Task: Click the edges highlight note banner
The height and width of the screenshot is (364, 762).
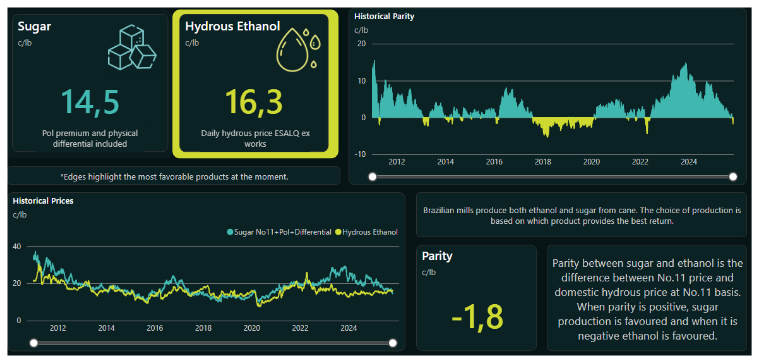Action: click(174, 176)
